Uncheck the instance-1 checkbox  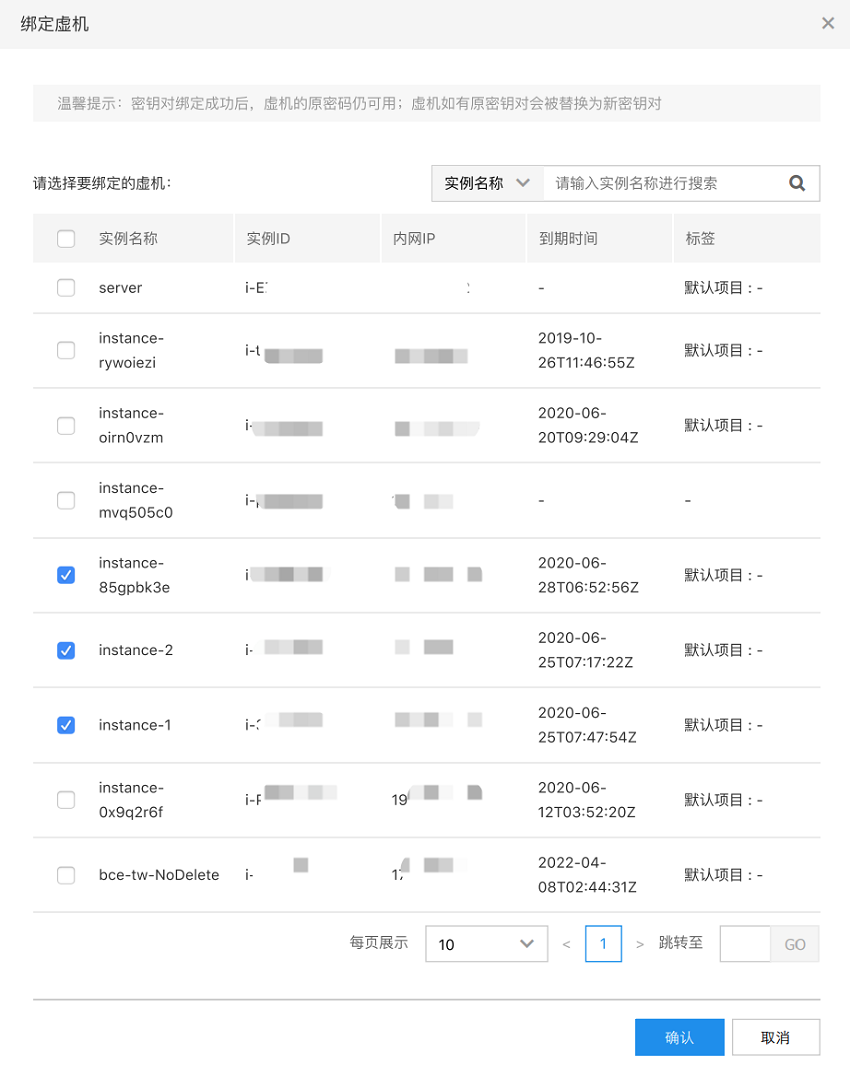pyautogui.click(x=66, y=725)
